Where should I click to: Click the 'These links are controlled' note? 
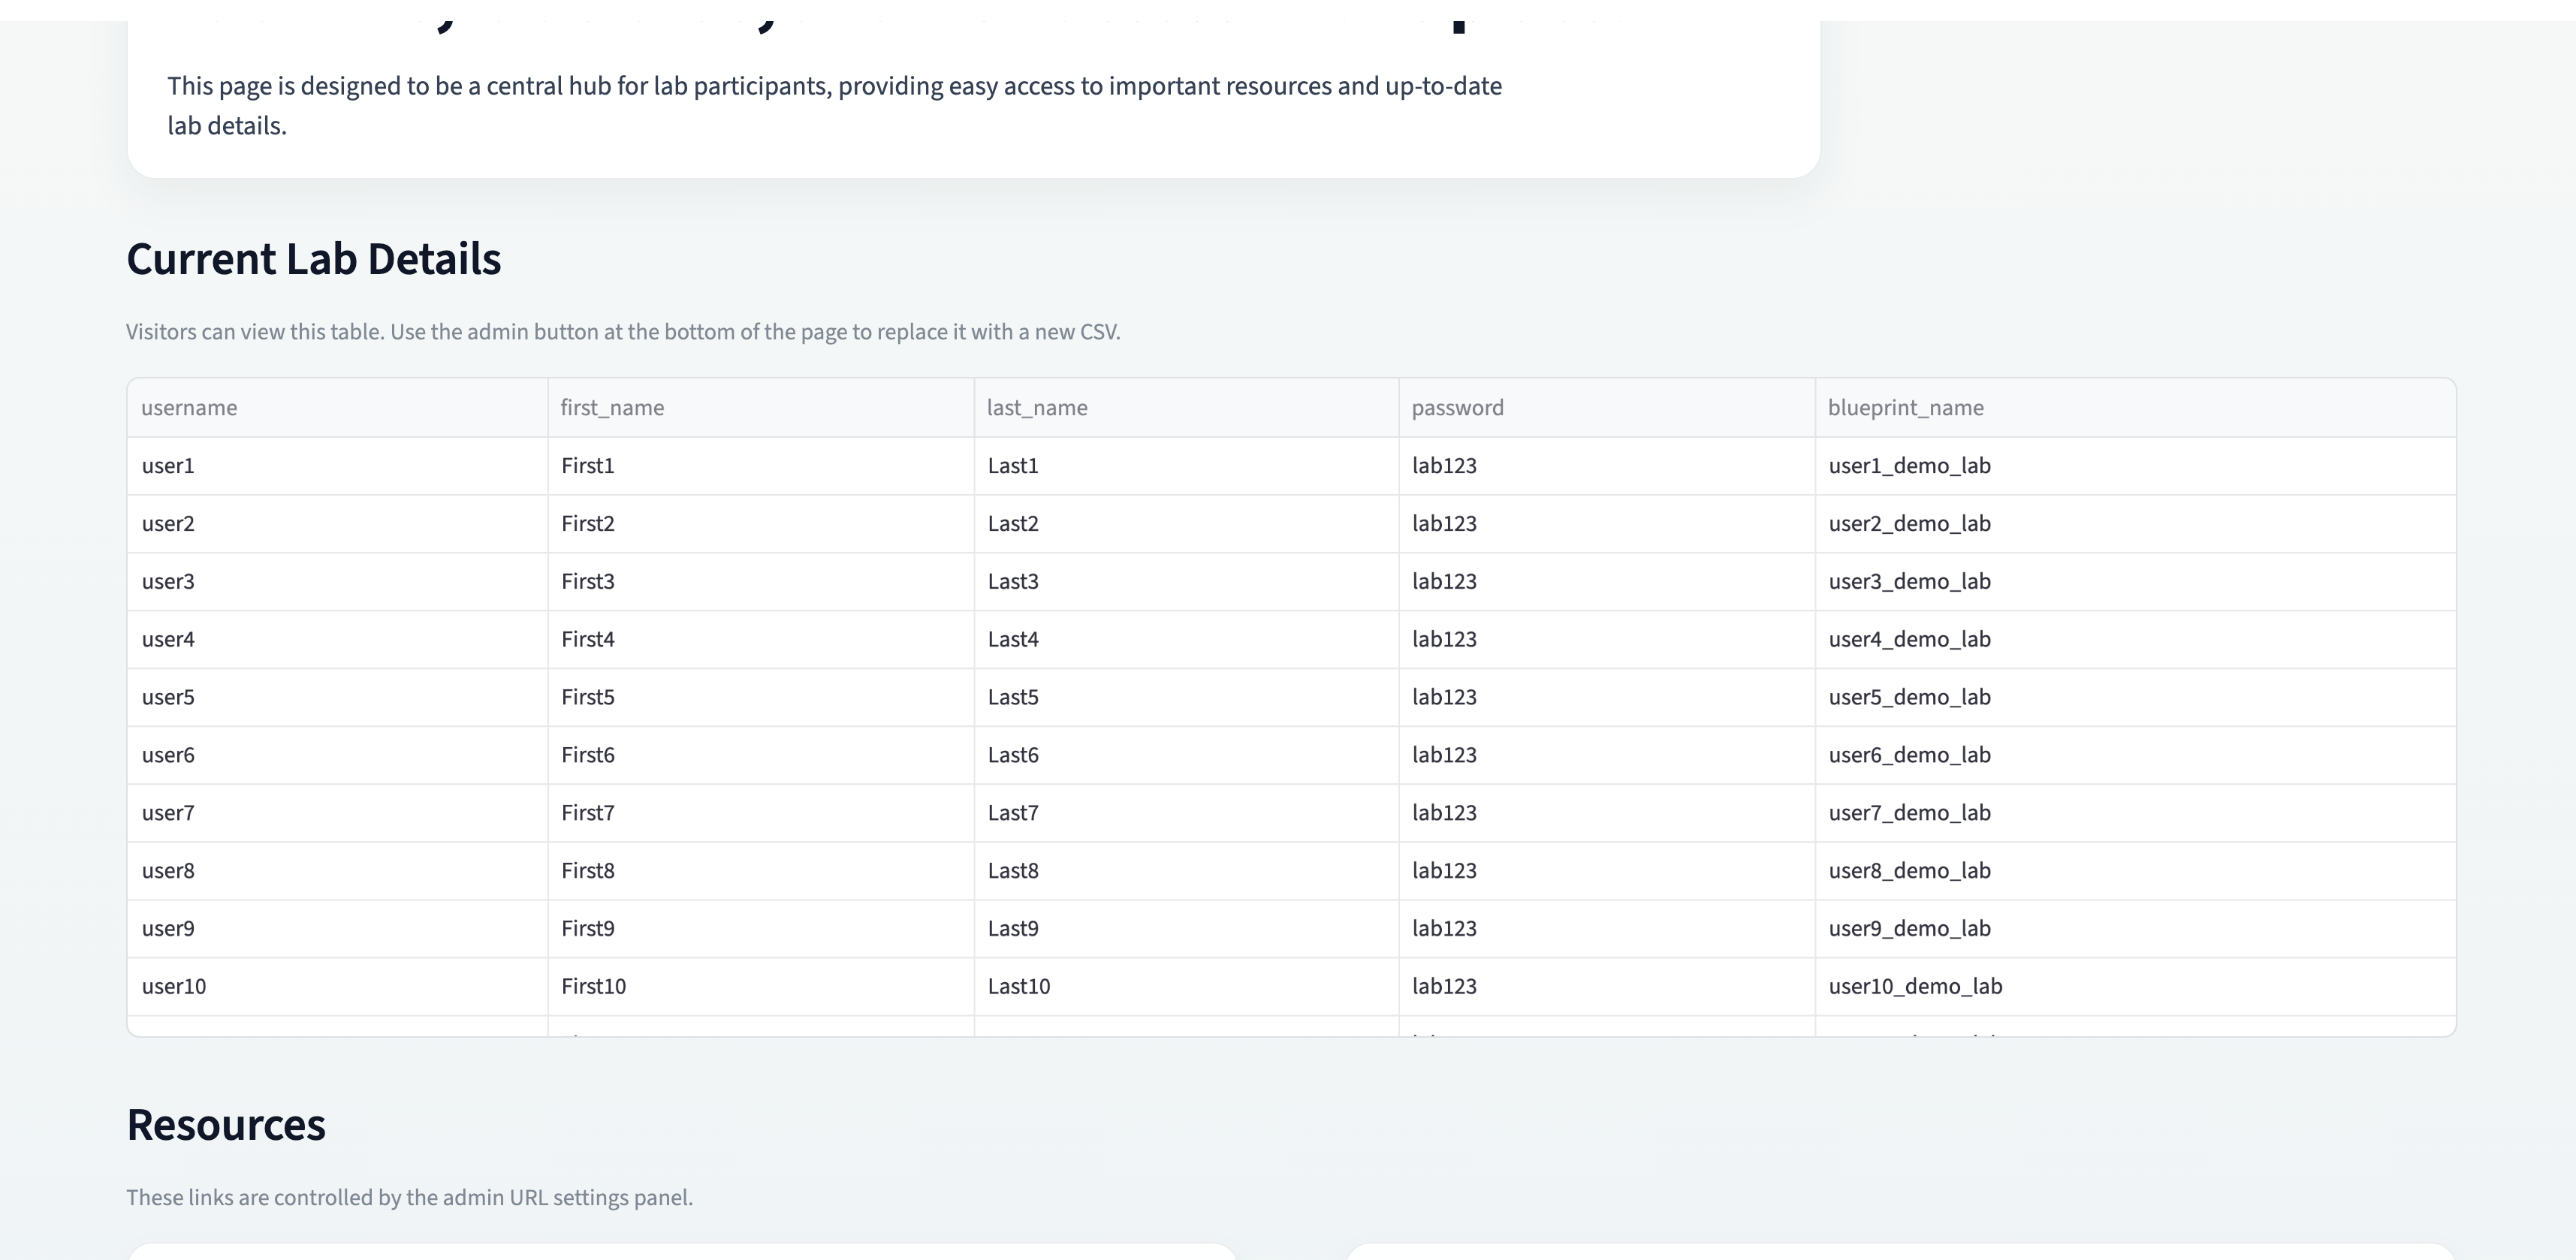pos(409,1198)
